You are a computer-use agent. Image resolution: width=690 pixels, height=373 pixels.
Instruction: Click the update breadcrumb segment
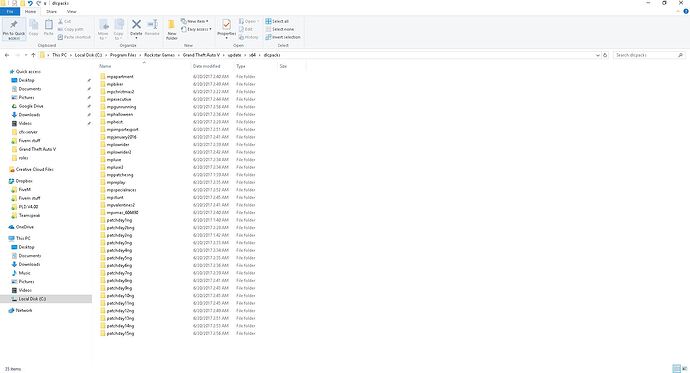(235, 55)
